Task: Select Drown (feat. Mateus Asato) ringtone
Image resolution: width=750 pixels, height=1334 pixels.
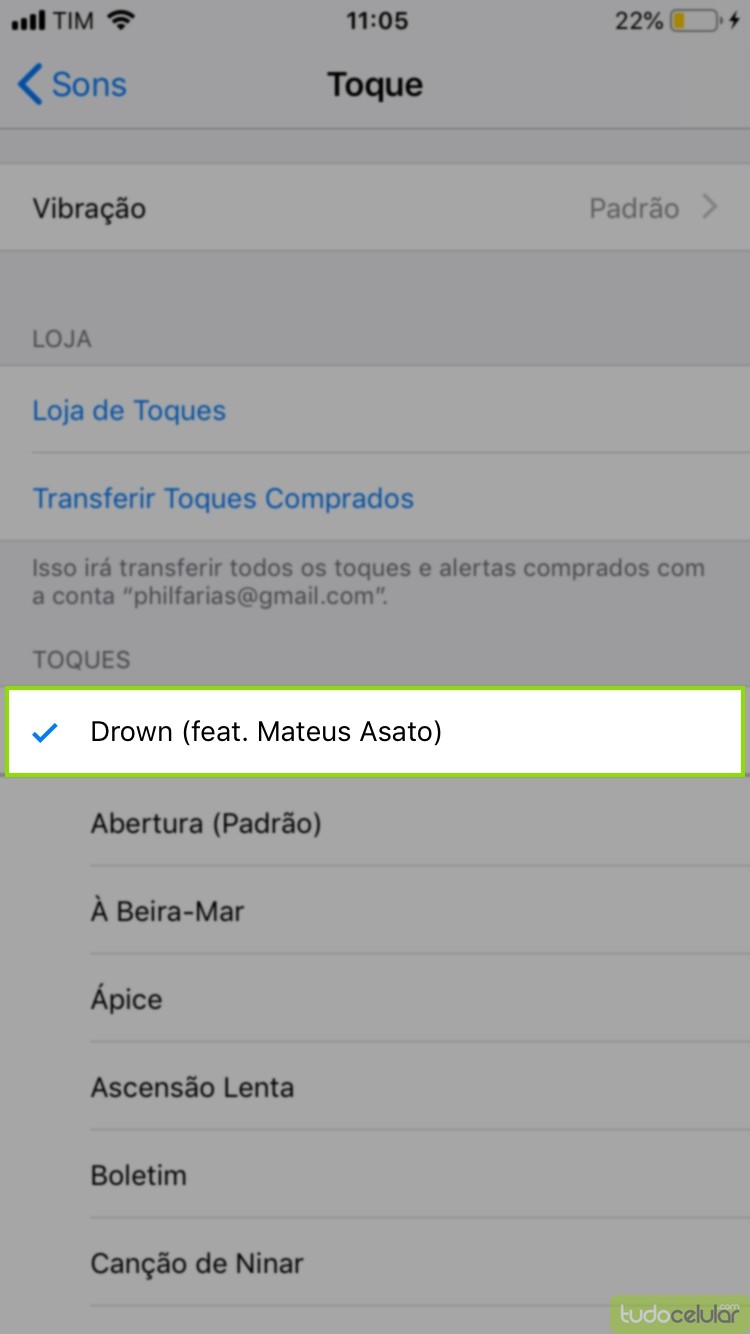Action: (266, 732)
